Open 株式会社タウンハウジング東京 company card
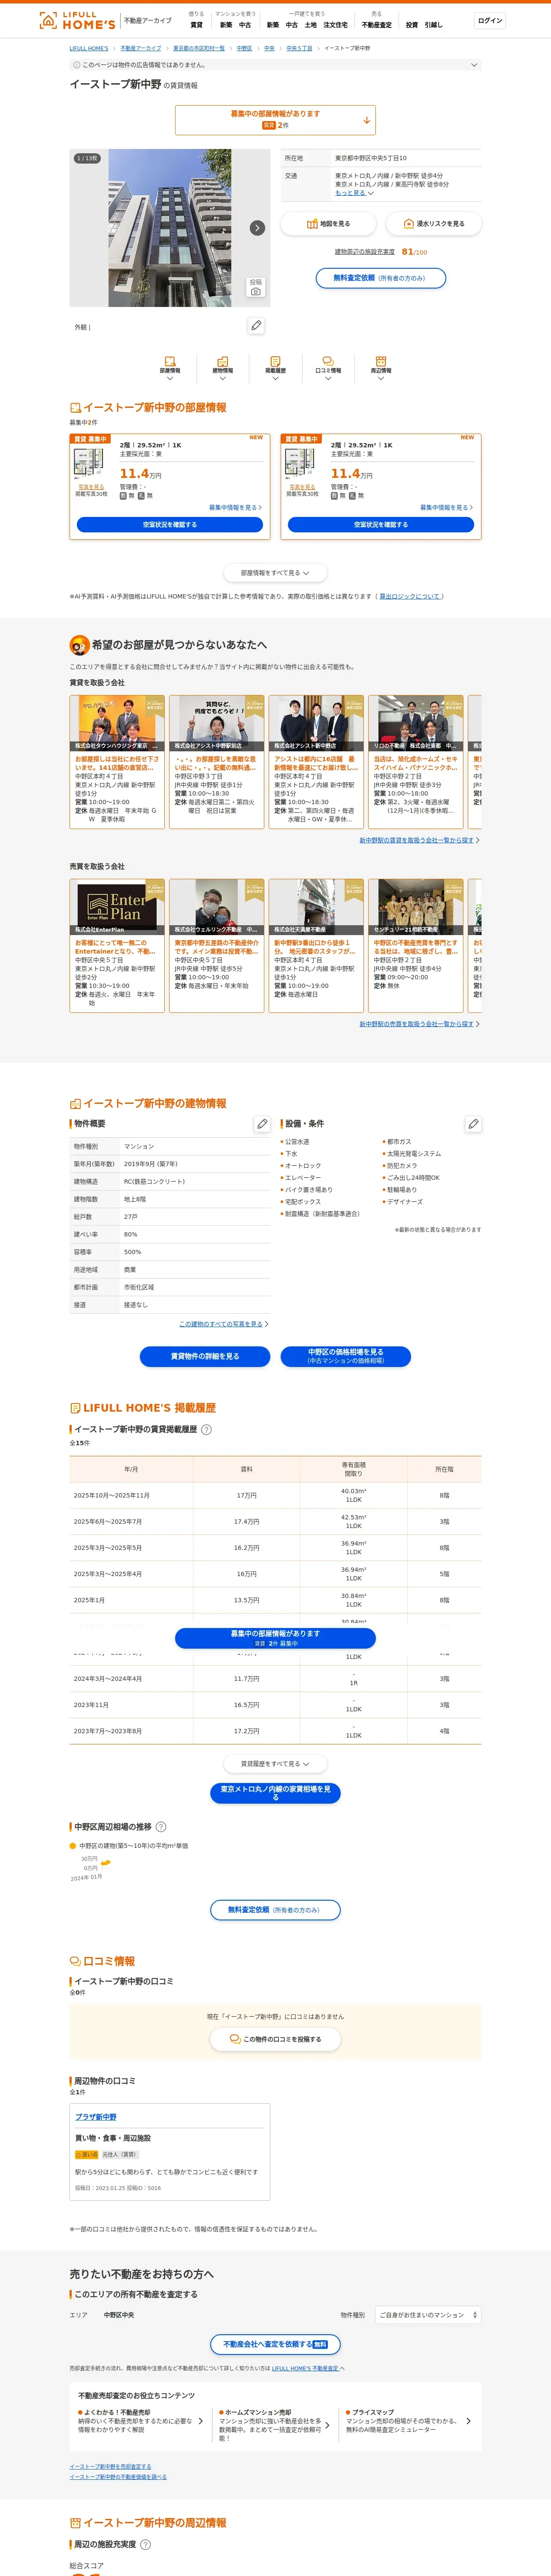The image size is (551, 2576). pyautogui.click(x=117, y=761)
